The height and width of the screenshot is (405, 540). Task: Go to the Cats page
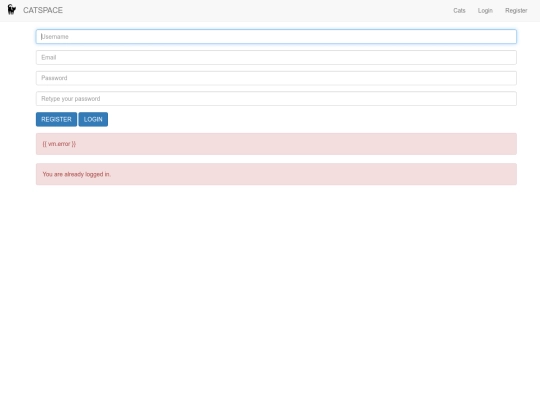459,11
